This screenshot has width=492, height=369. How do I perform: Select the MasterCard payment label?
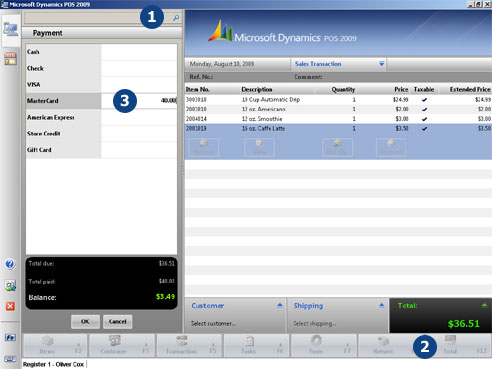click(x=43, y=101)
